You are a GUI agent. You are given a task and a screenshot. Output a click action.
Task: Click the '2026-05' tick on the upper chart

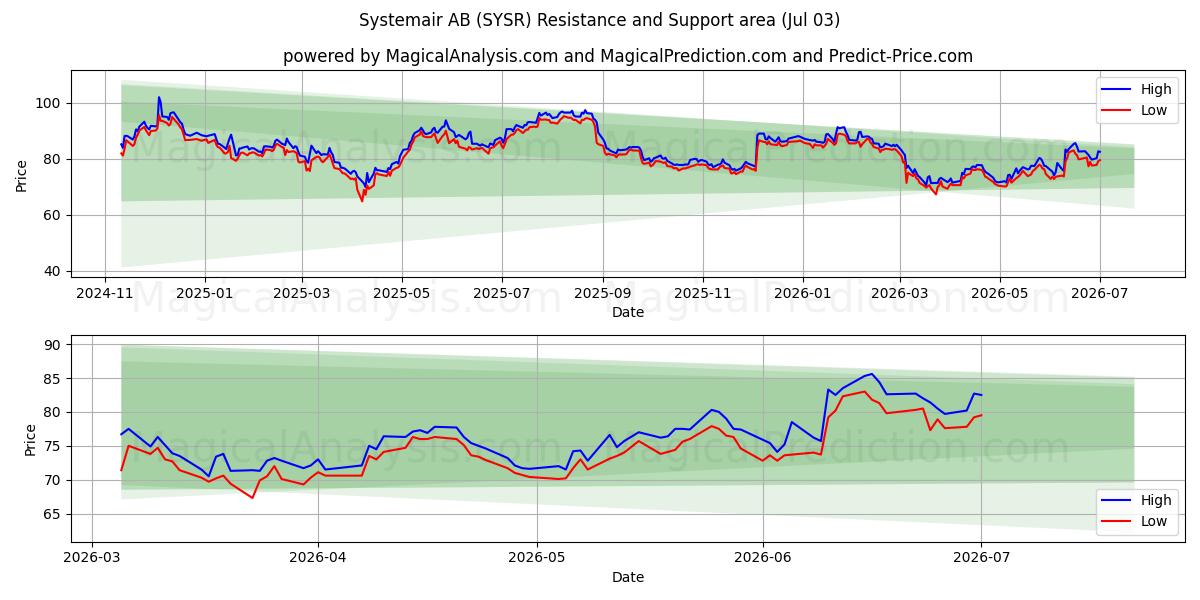[999, 294]
